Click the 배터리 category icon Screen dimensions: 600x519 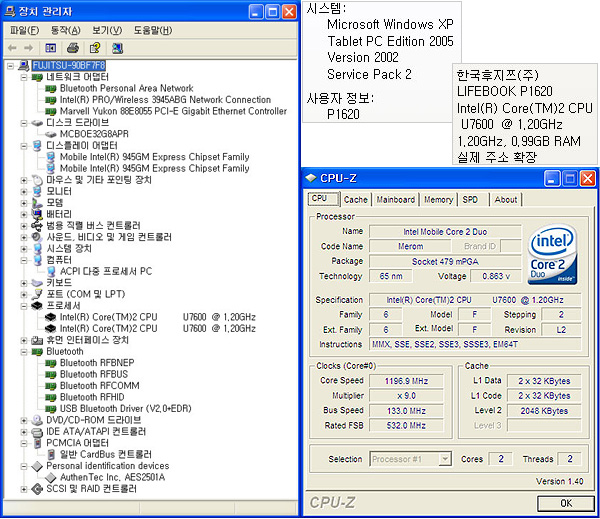click(37, 214)
